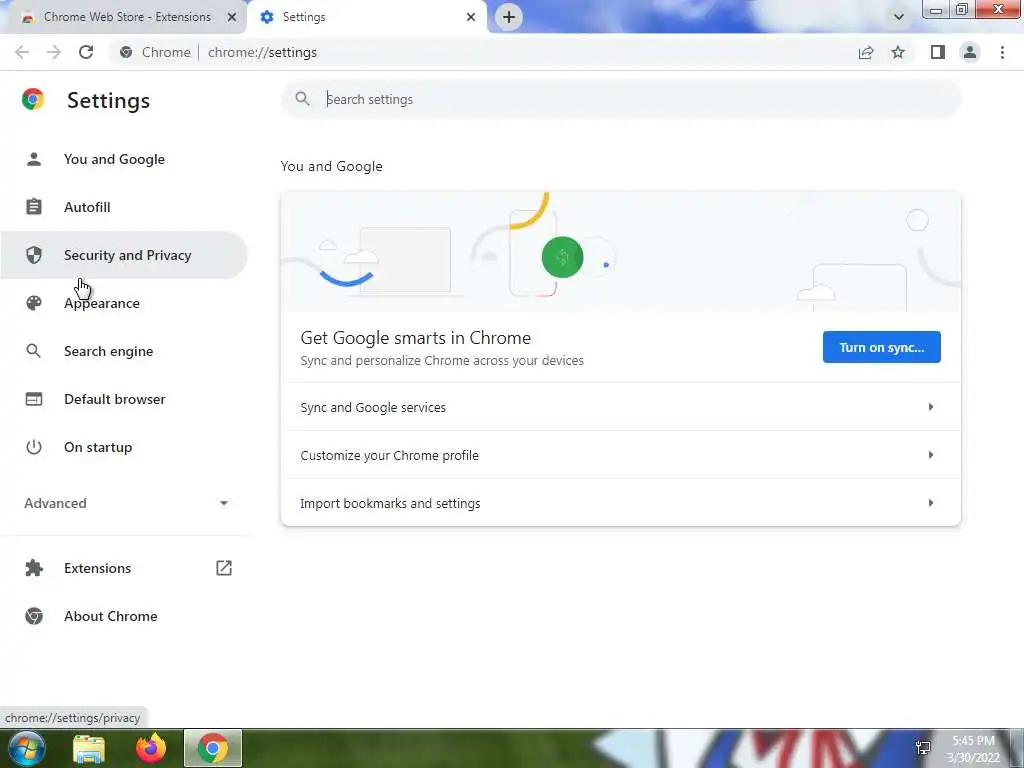Viewport: 1024px width, 768px height.
Task: Click arrow on Import bookmarks and settings
Action: pyautogui.click(x=931, y=503)
